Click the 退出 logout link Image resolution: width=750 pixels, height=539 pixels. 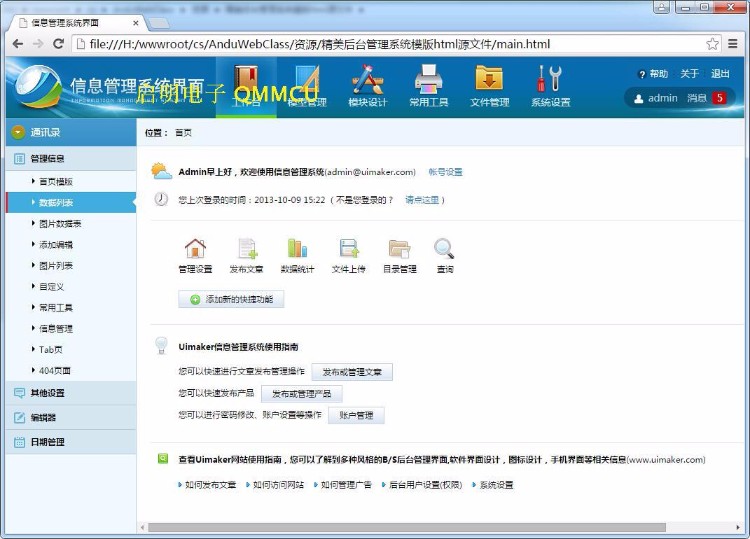coord(720,74)
